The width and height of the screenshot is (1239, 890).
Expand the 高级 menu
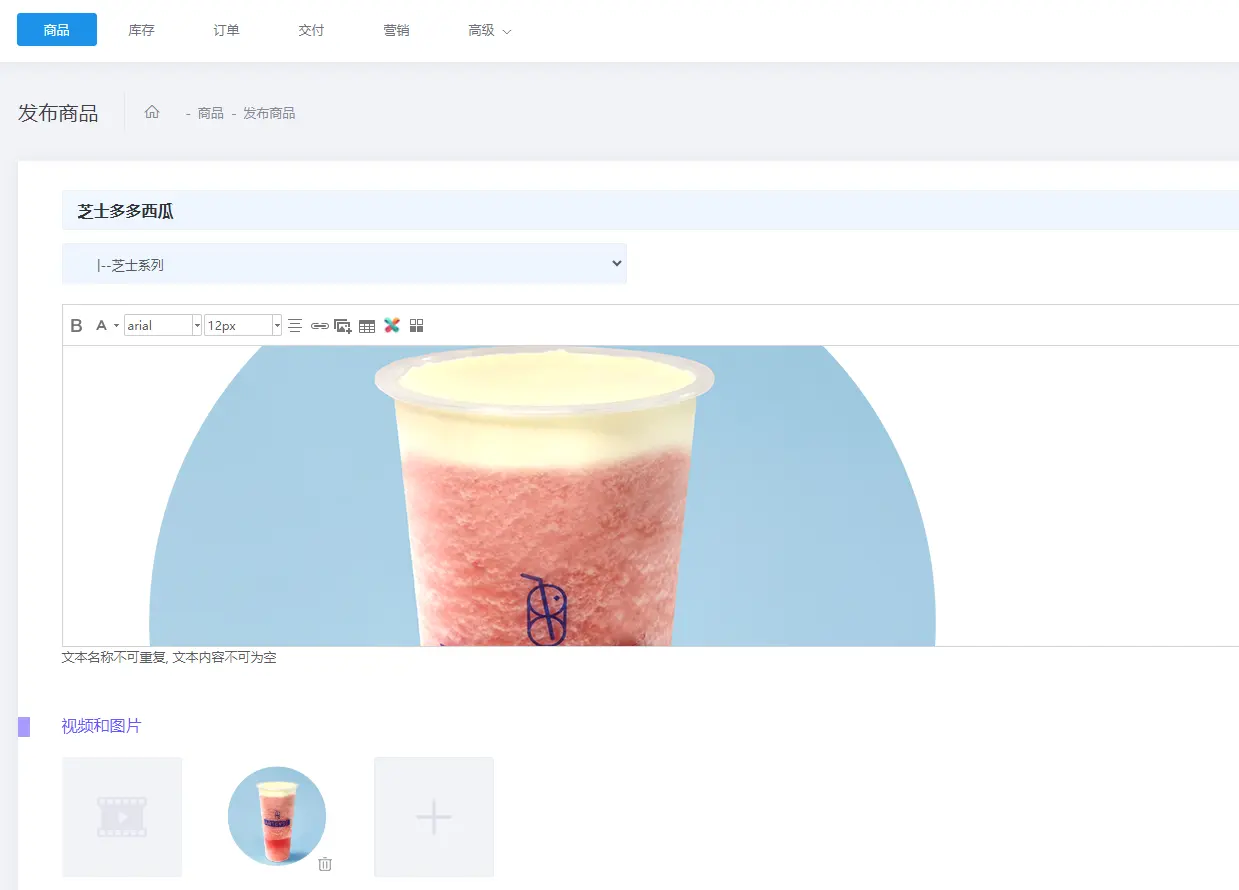489,30
